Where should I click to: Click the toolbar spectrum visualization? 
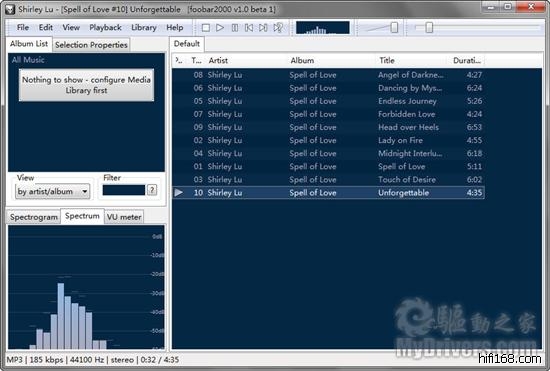point(323,28)
